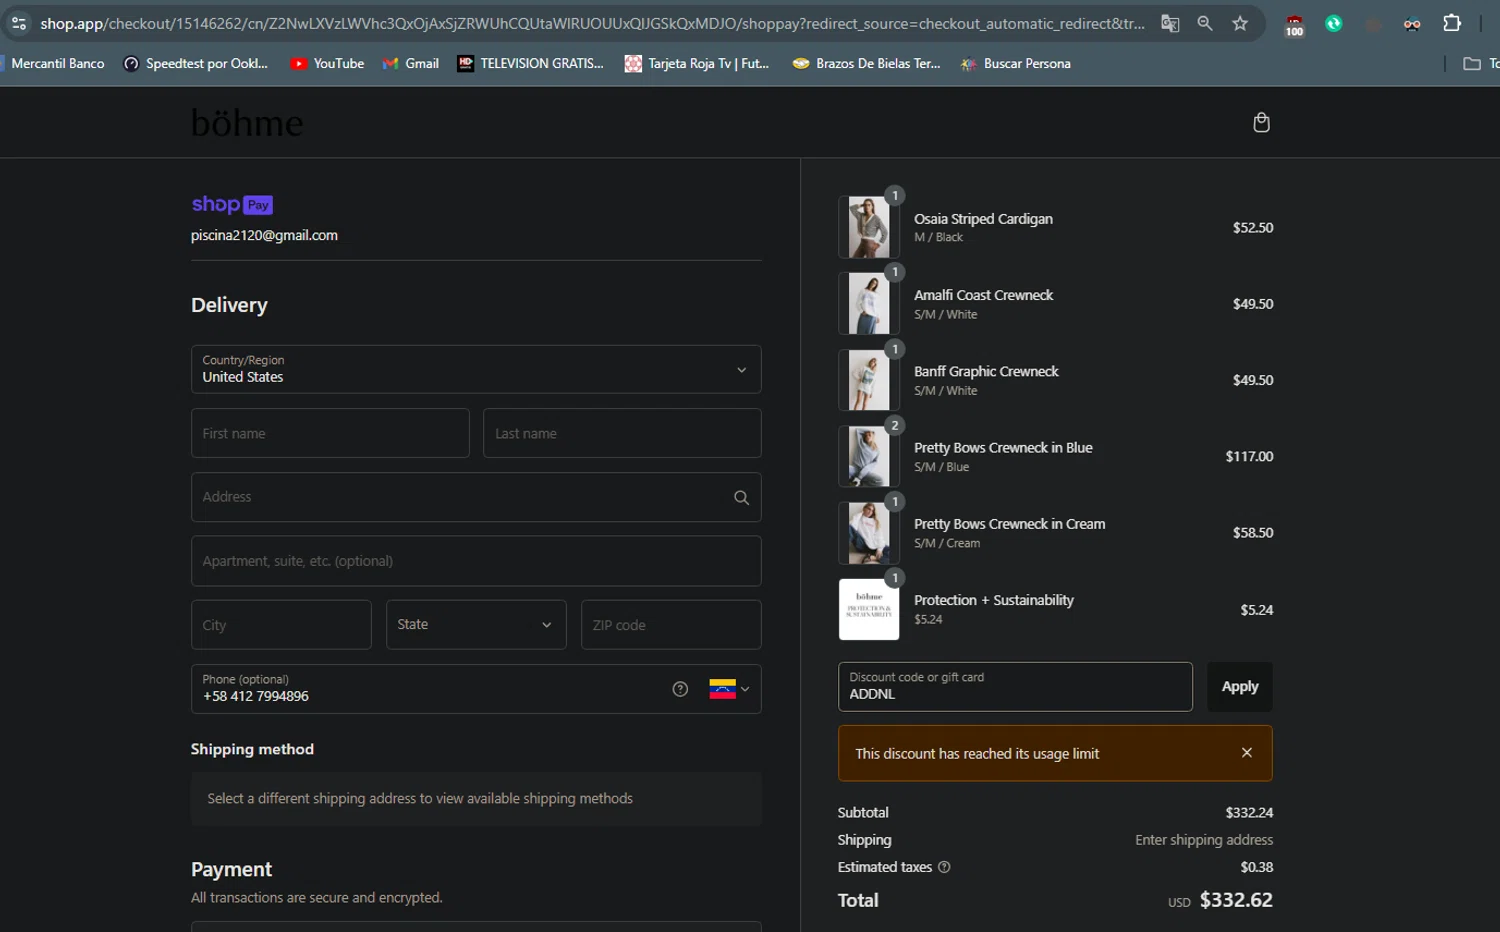Click the First name field
The height and width of the screenshot is (932, 1500).
[330, 433]
